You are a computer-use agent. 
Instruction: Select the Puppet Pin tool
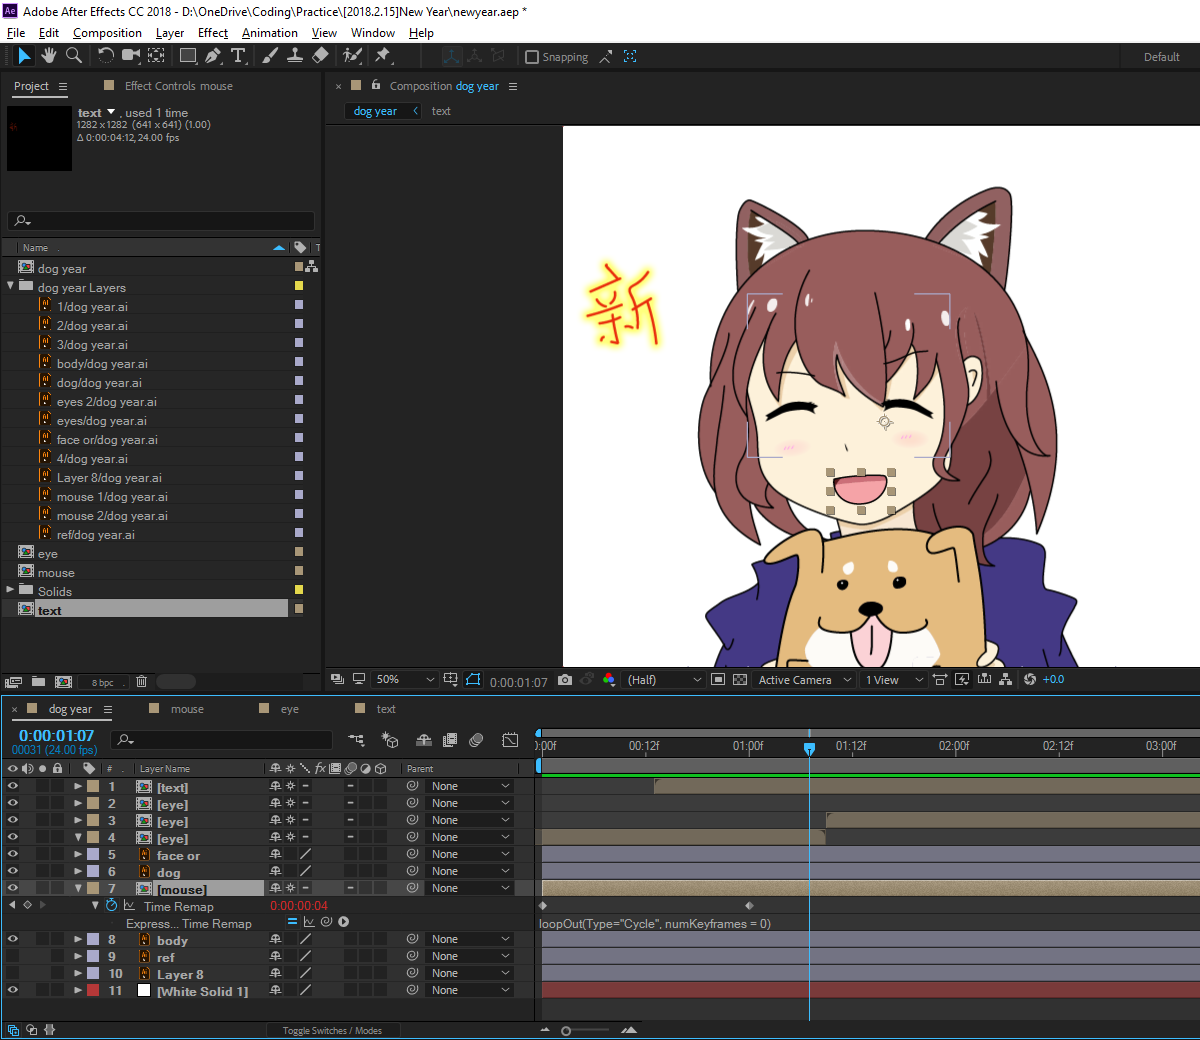click(383, 56)
